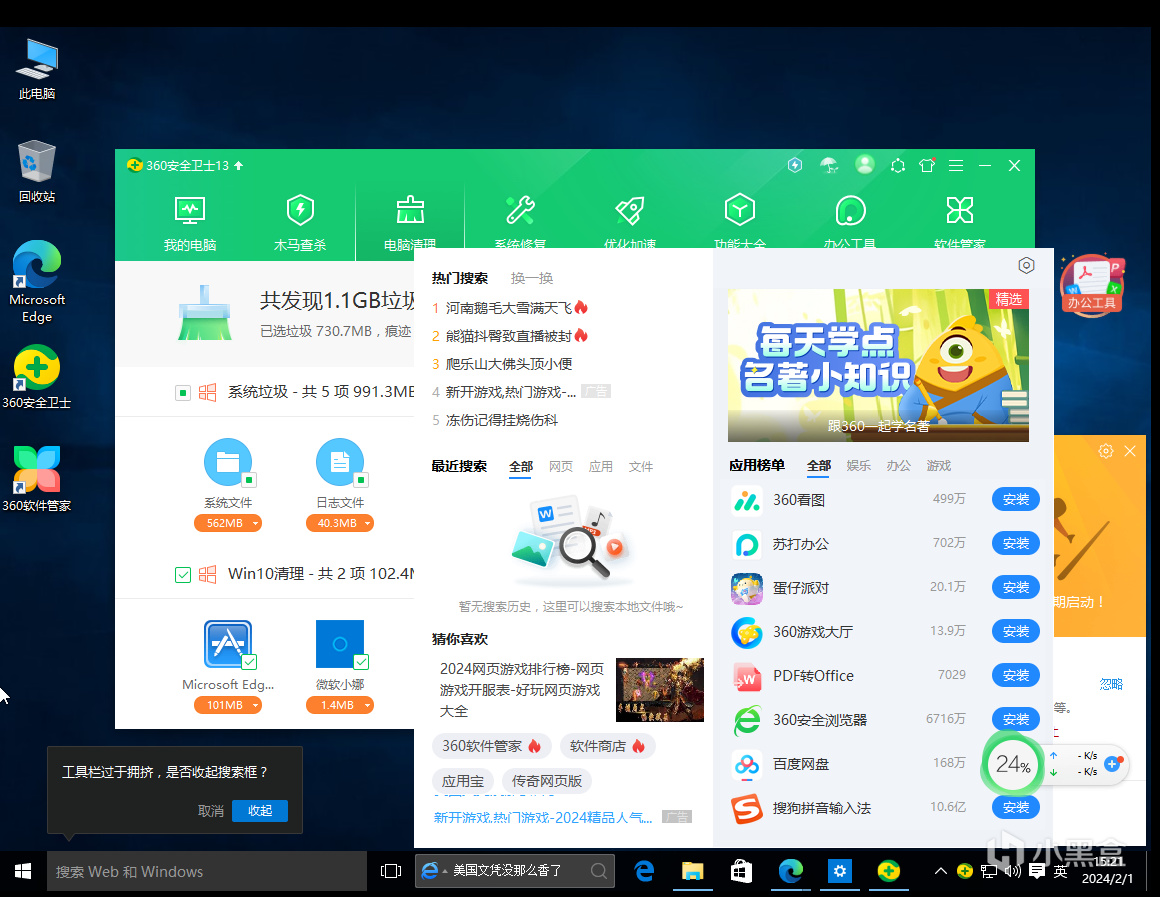This screenshot has height=897, width=1160.
Task: Open 木马查杀 virus scan
Action: click(x=300, y=223)
